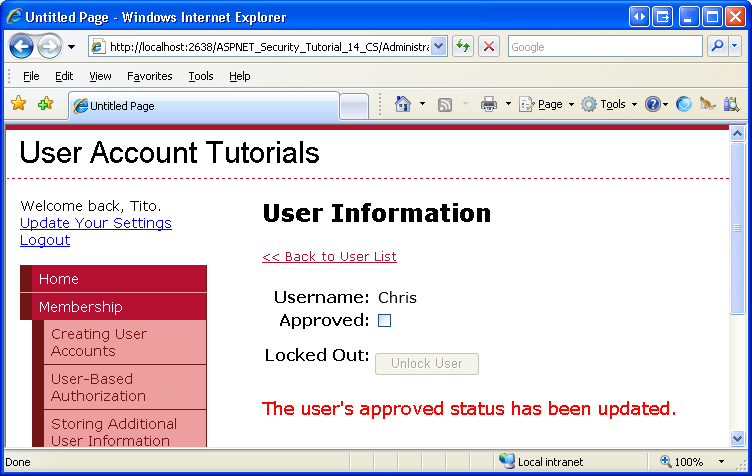The width and height of the screenshot is (752, 476).
Task: Toggle the Approved checkbox
Action: click(384, 320)
